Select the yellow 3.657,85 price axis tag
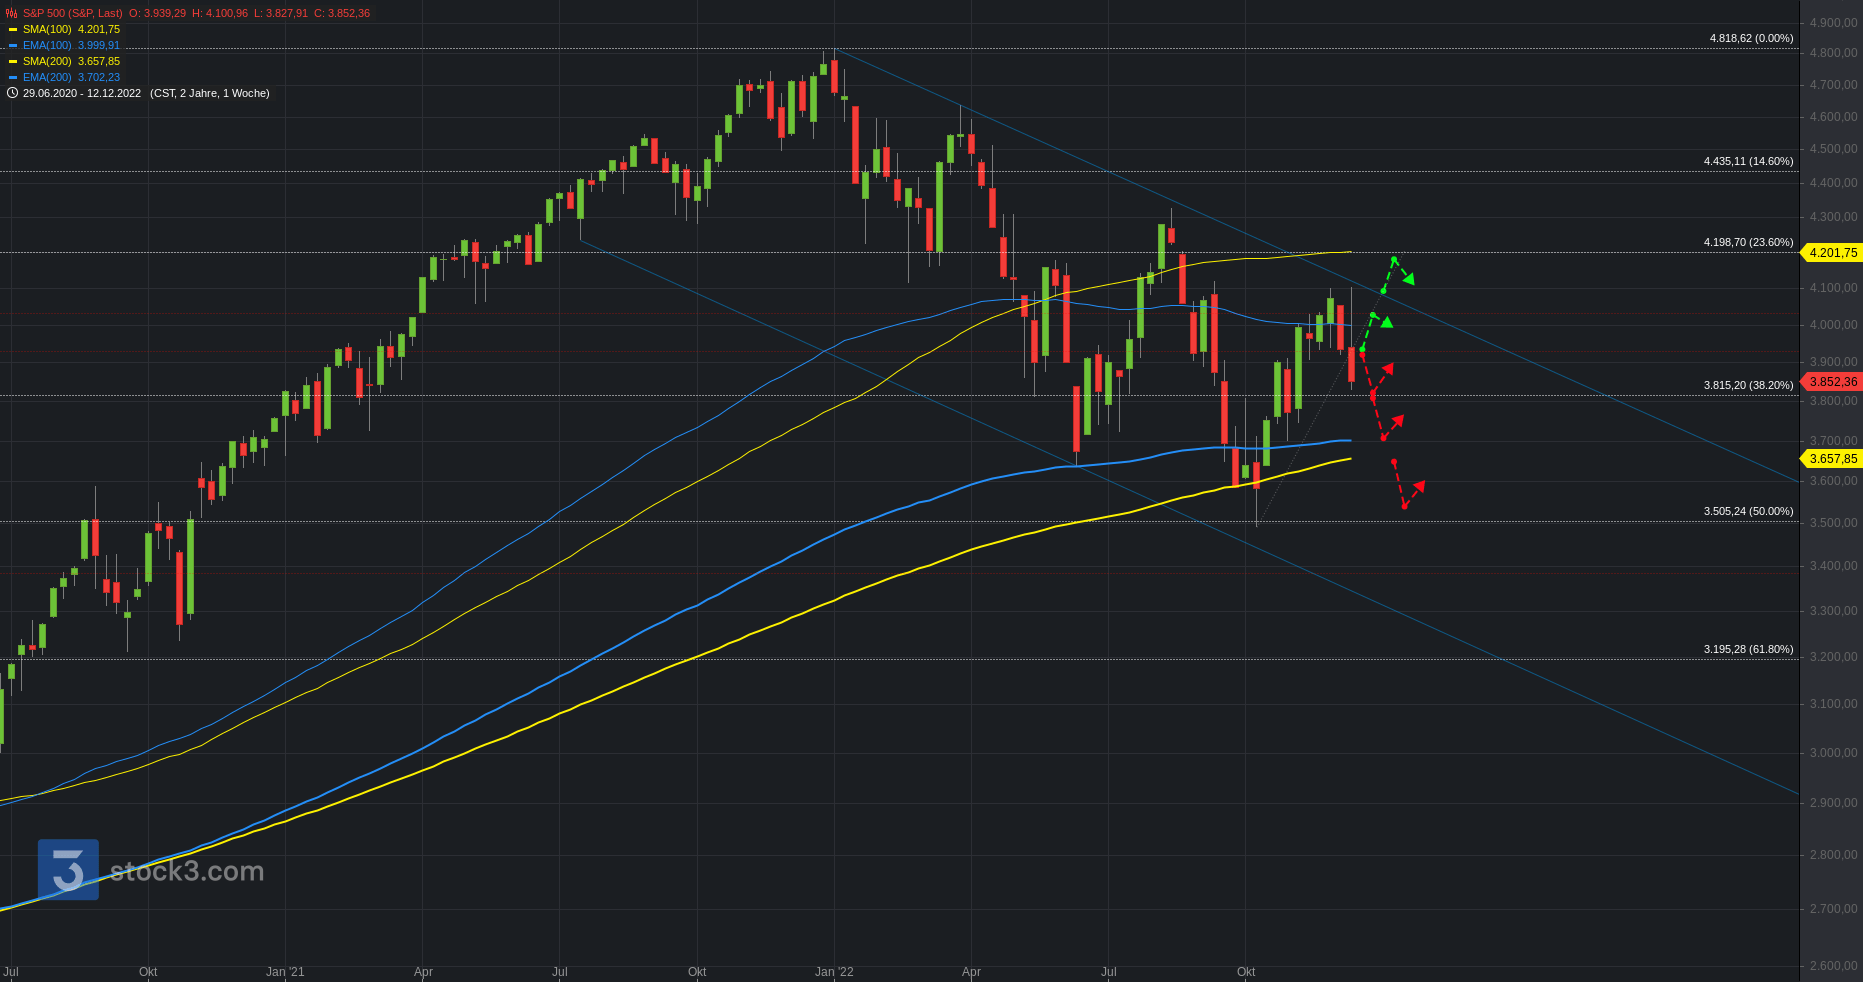This screenshot has height=982, width=1863. tap(1832, 459)
